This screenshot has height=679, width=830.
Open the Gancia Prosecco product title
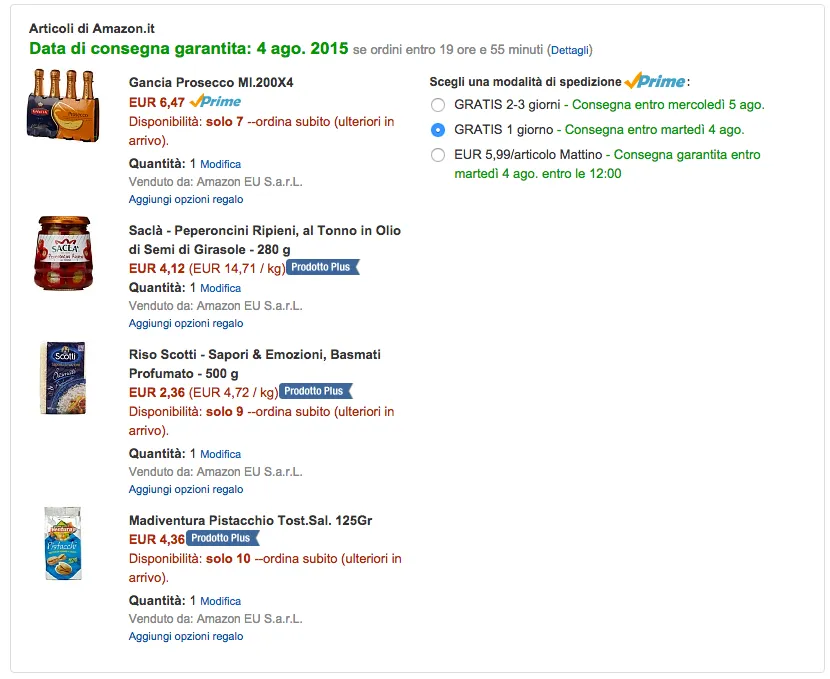click(x=228, y=84)
